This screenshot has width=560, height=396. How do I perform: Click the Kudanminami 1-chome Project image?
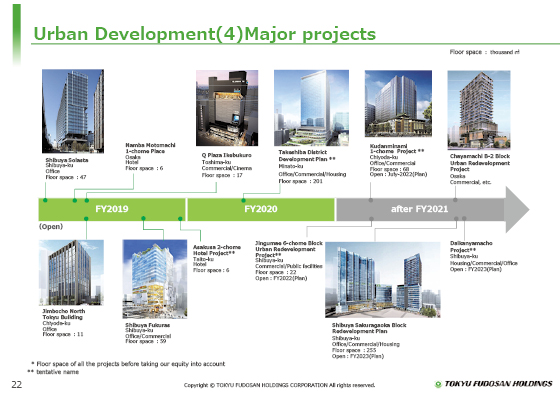click(398, 104)
